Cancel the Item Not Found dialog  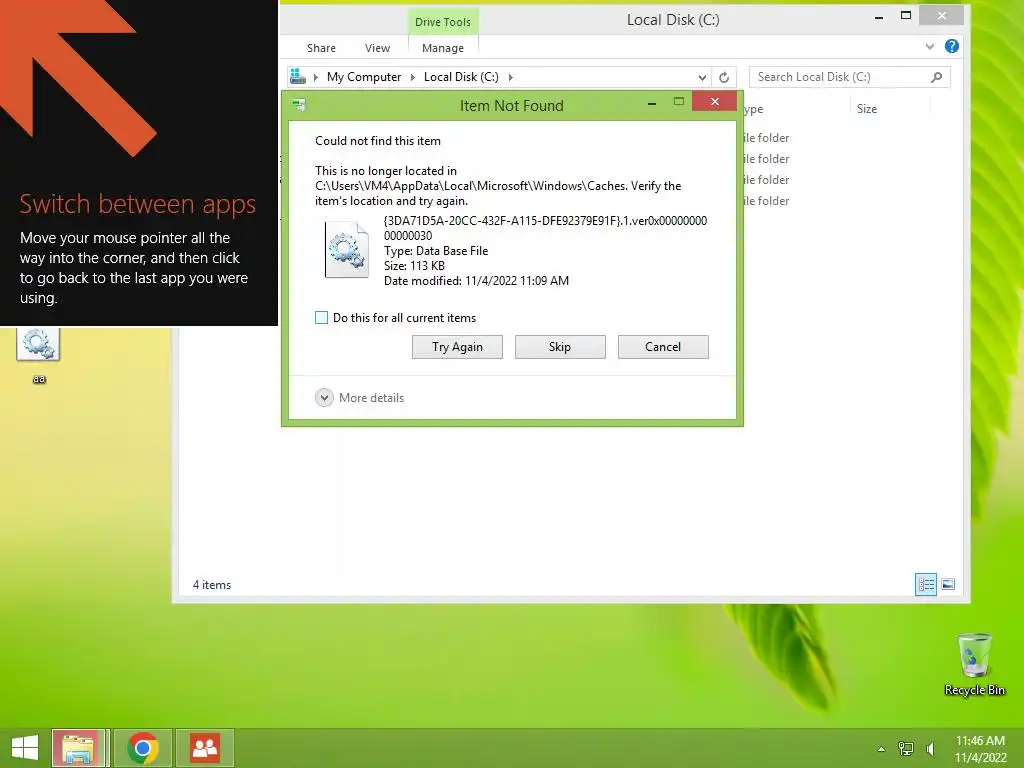(663, 347)
